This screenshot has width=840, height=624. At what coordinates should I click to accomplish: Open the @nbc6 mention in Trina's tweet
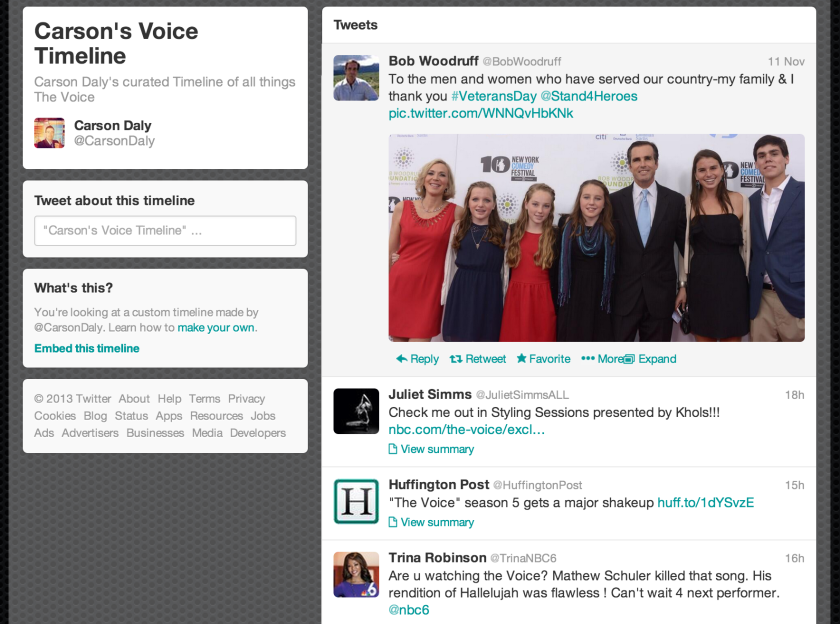tap(409, 610)
